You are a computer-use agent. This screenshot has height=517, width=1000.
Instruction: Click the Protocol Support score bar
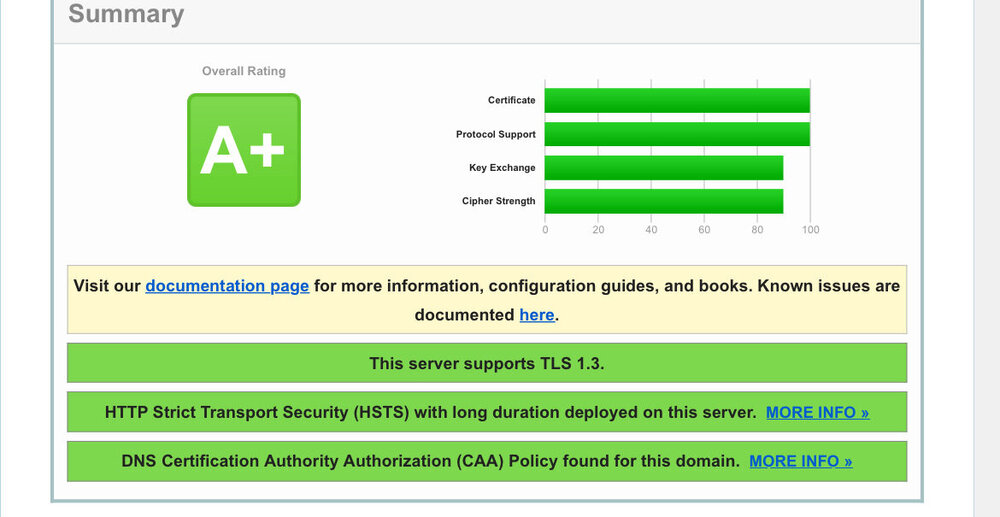(x=677, y=134)
